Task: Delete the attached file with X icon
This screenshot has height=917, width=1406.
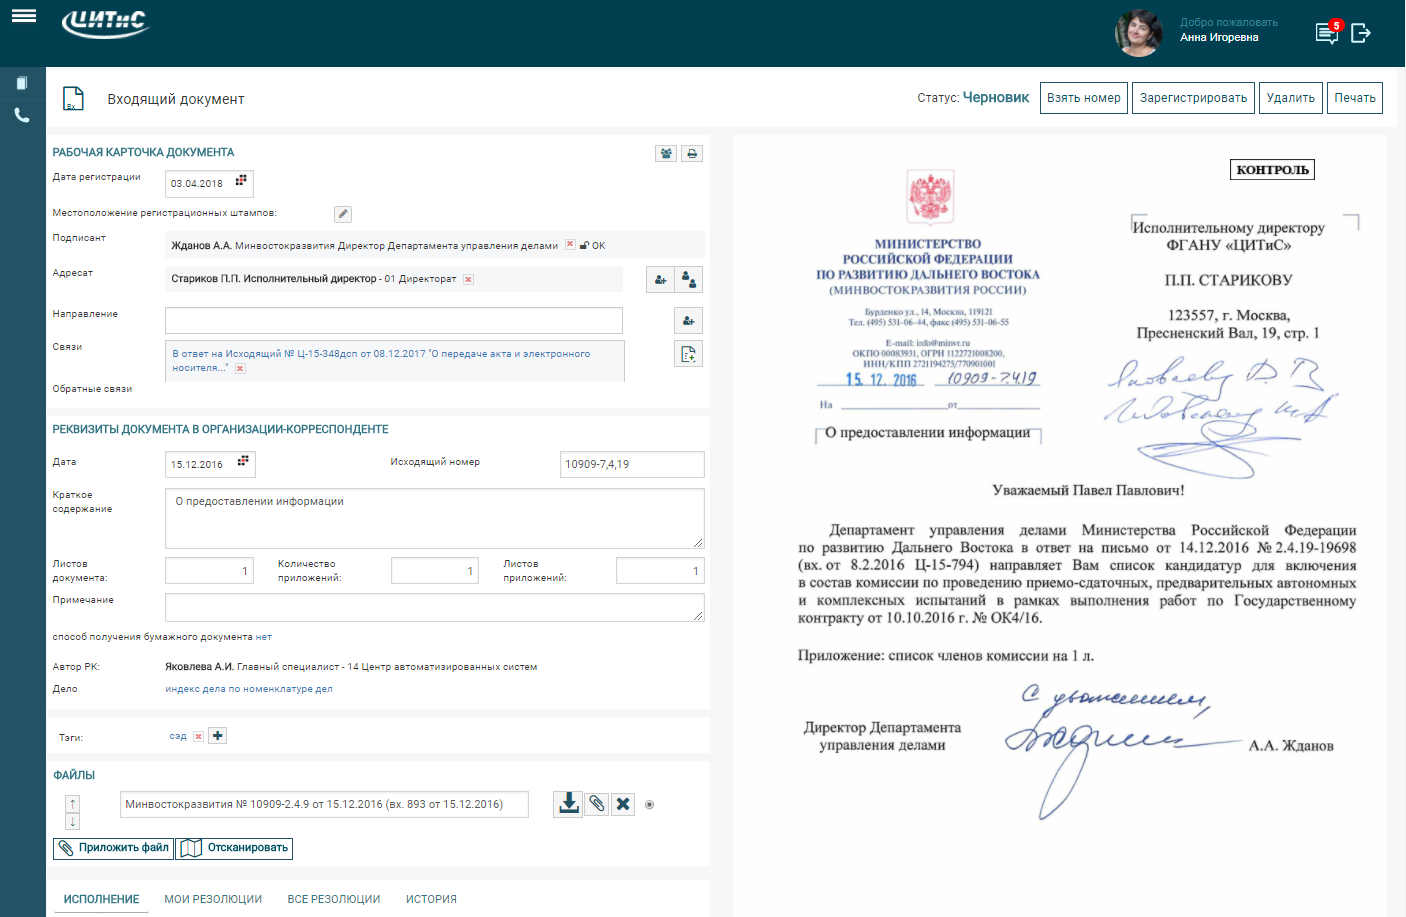Action: click(623, 804)
